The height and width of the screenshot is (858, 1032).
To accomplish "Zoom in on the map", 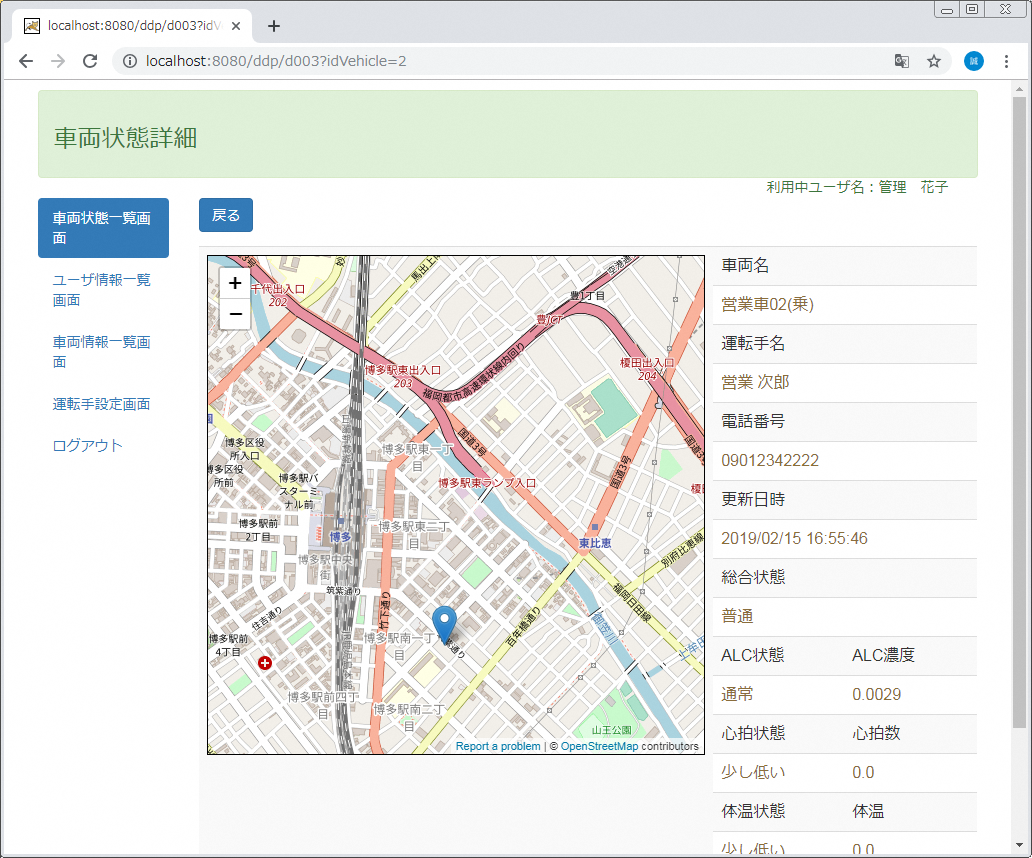I will coord(235,283).
